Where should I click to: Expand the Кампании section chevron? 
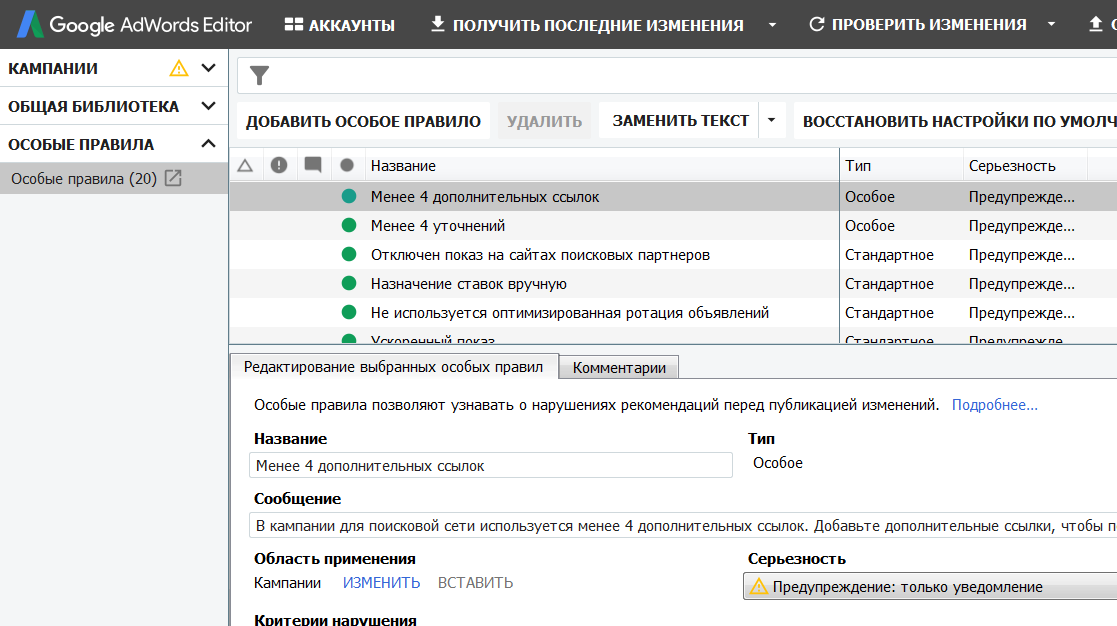tap(208, 68)
